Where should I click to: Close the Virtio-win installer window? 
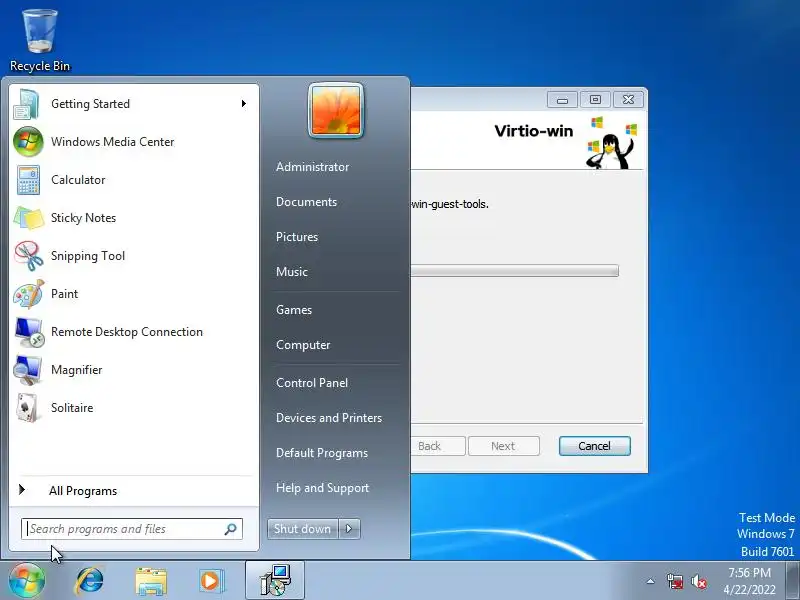point(628,100)
